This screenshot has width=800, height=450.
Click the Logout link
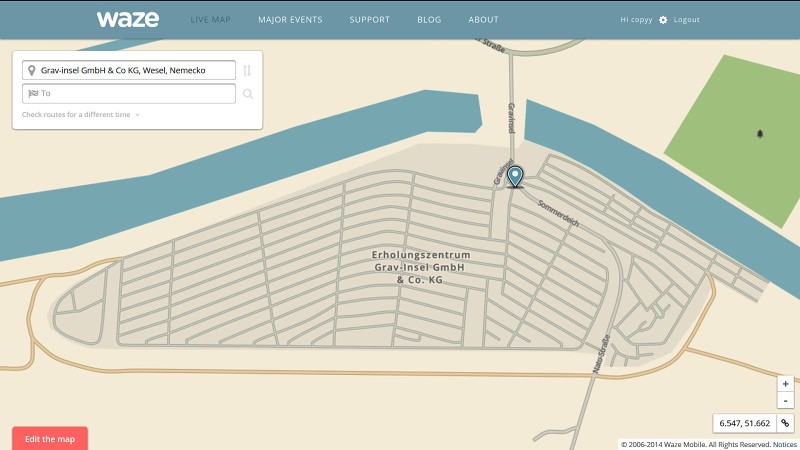point(687,20)
